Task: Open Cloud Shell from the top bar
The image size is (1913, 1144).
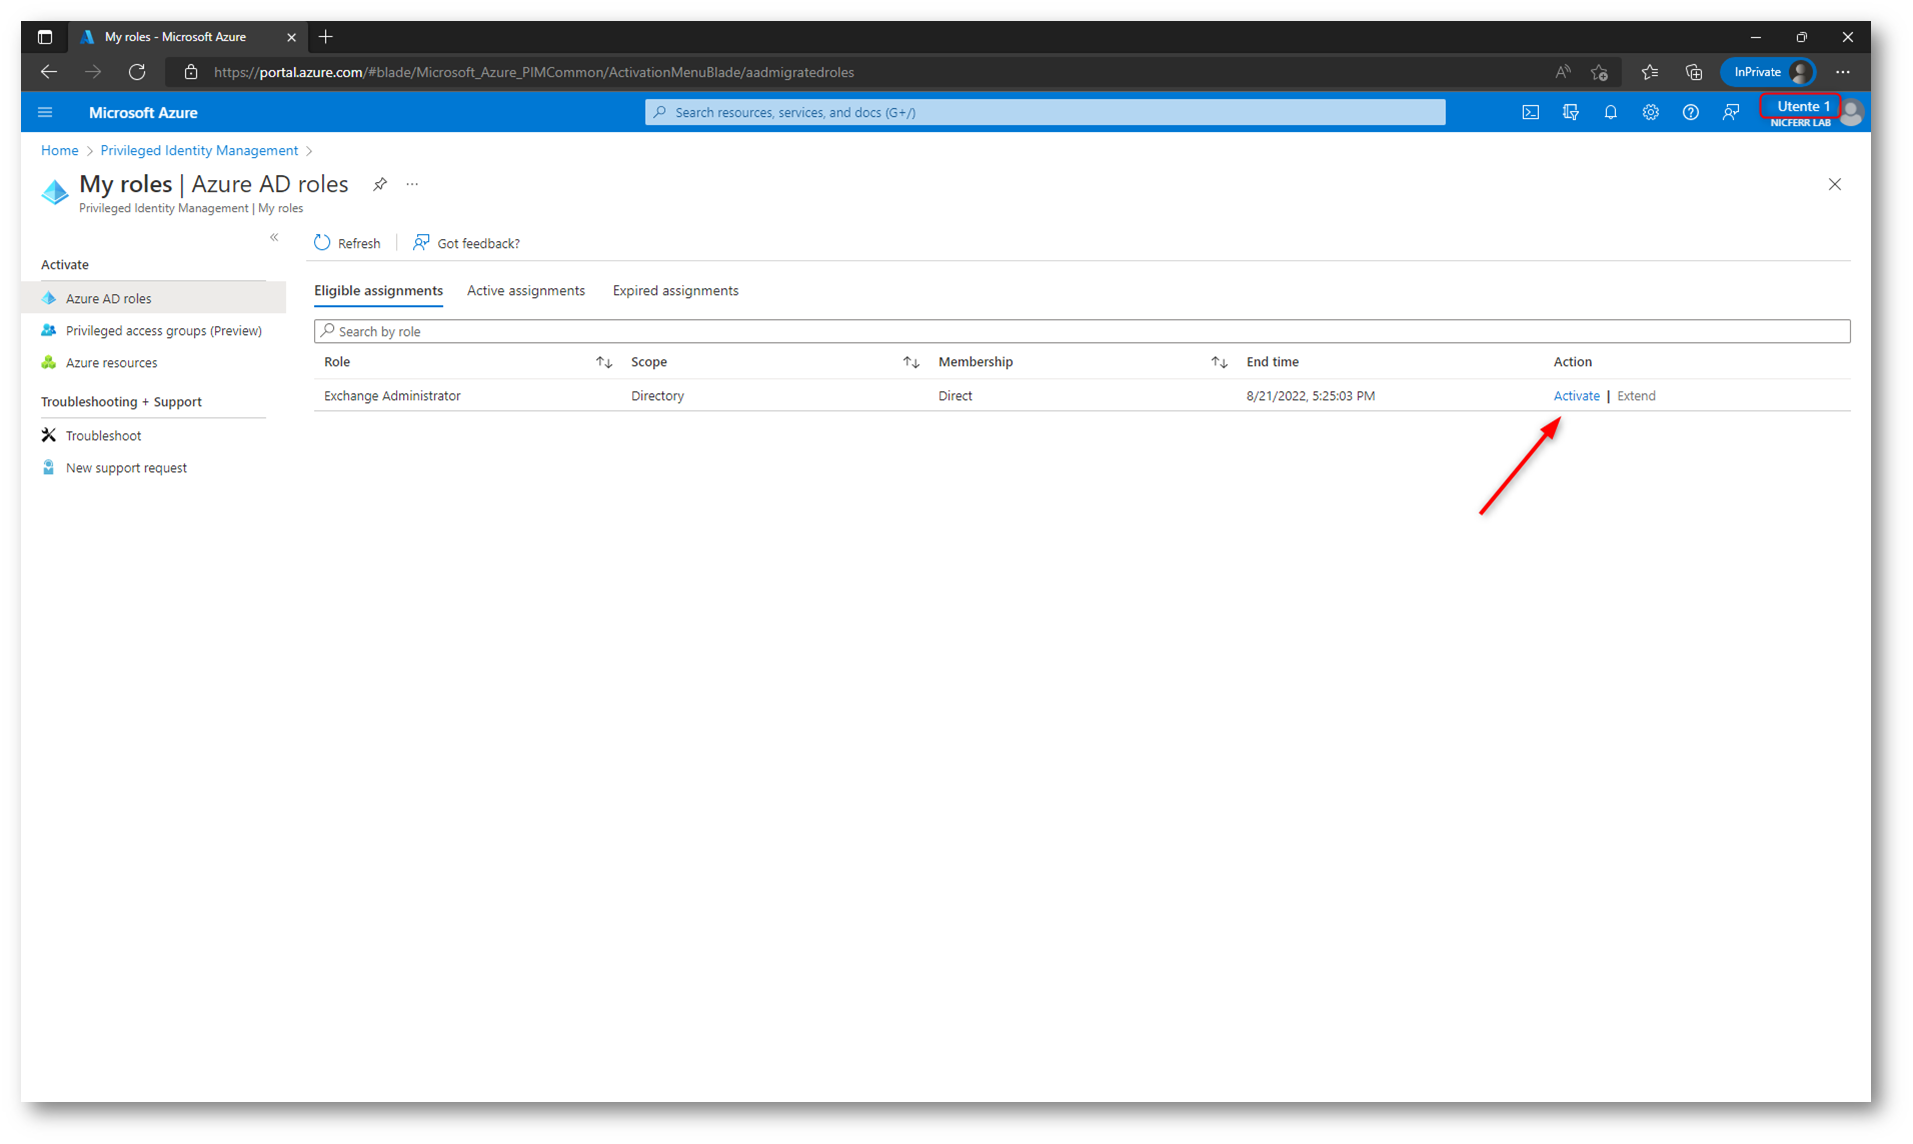Action: [x=1530, y=112]
